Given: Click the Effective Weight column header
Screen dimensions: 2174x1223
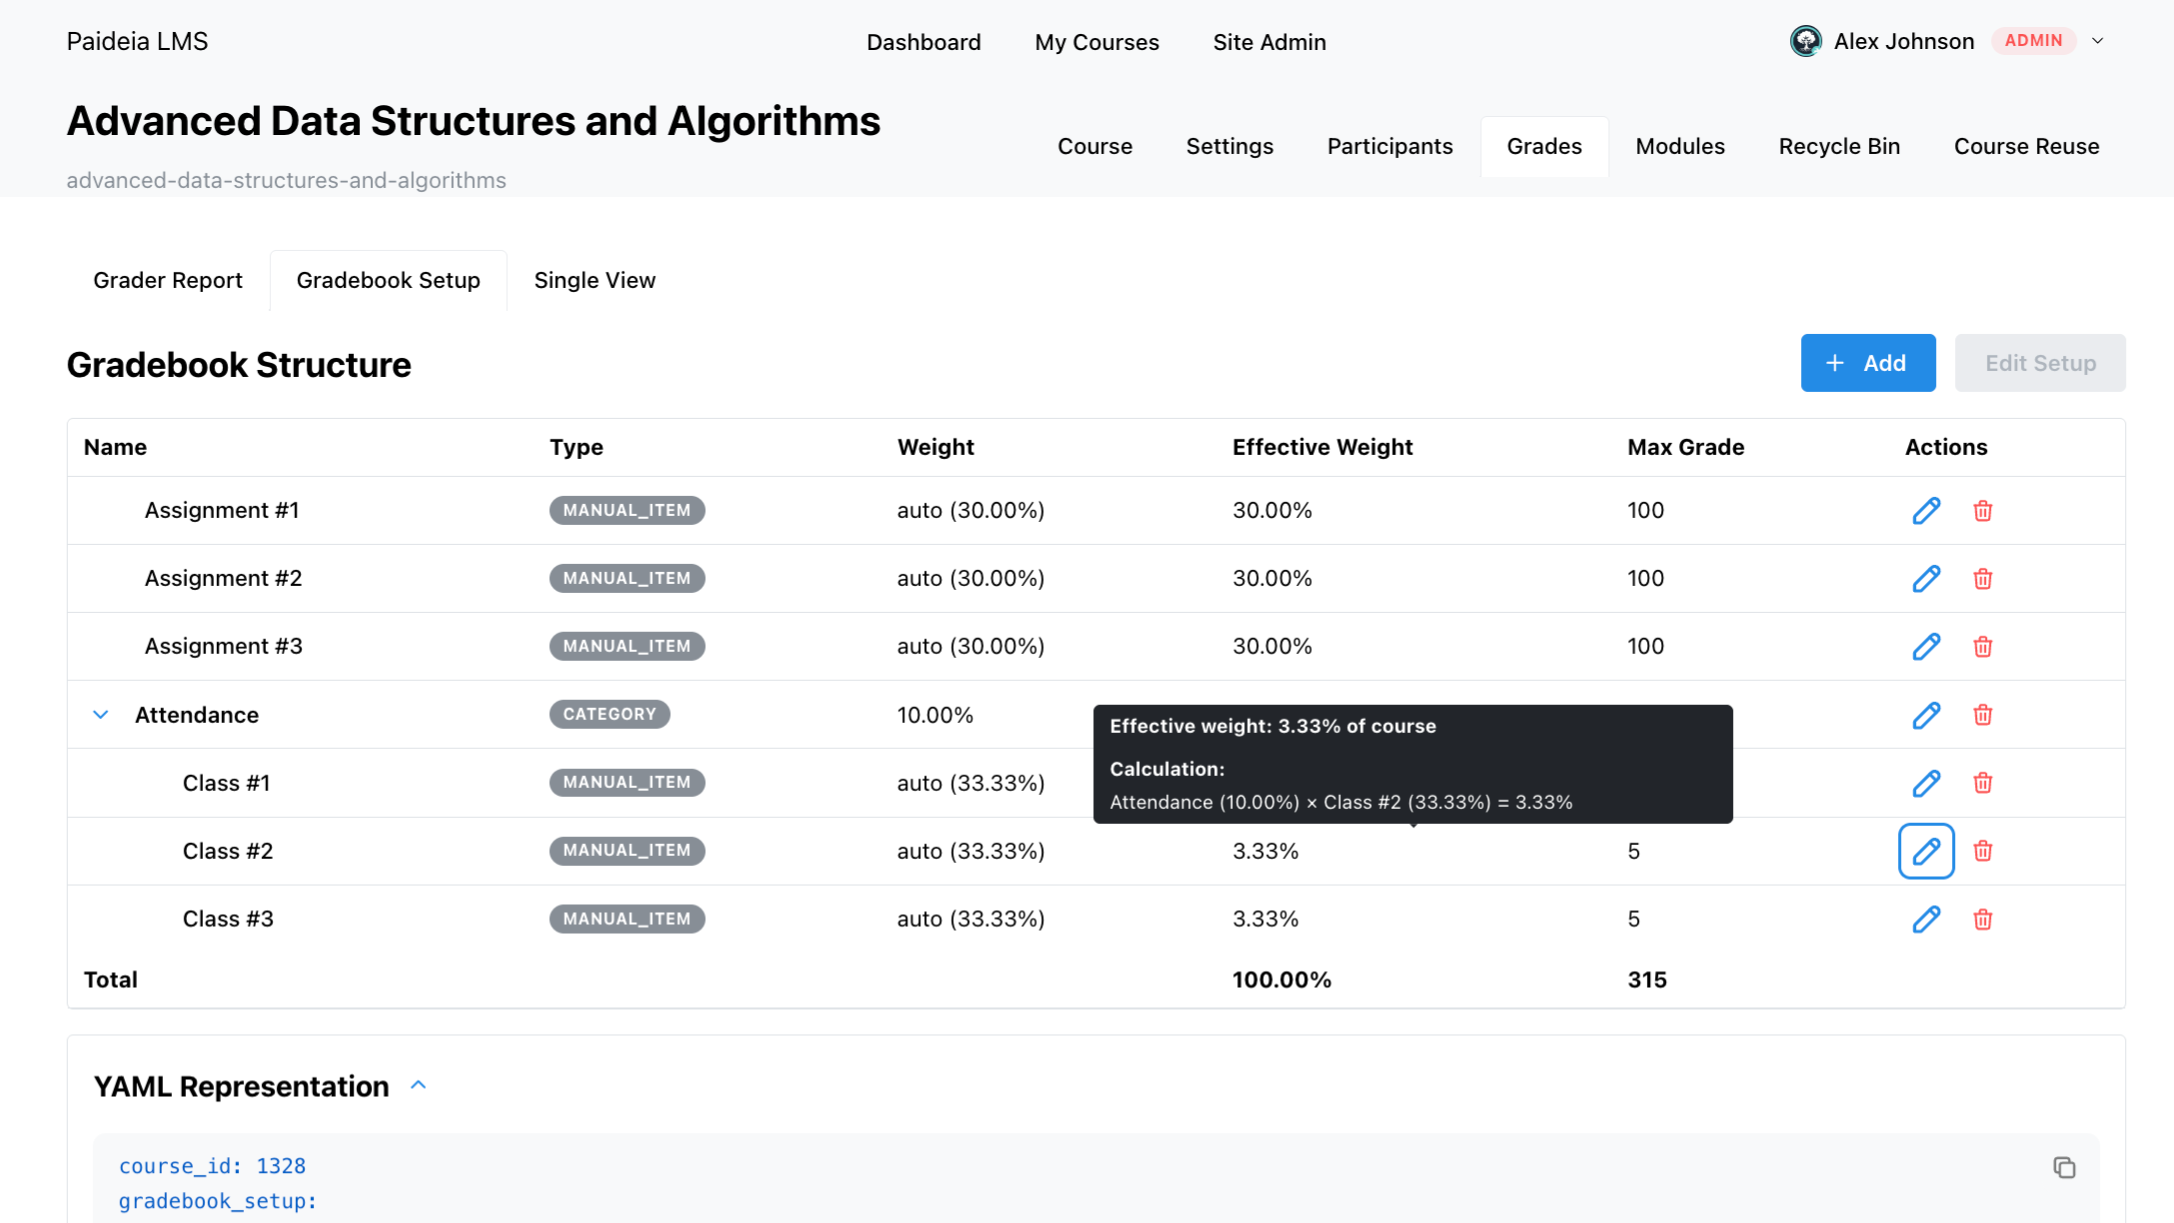Looking at the screenshot, I should point(1322,447).
